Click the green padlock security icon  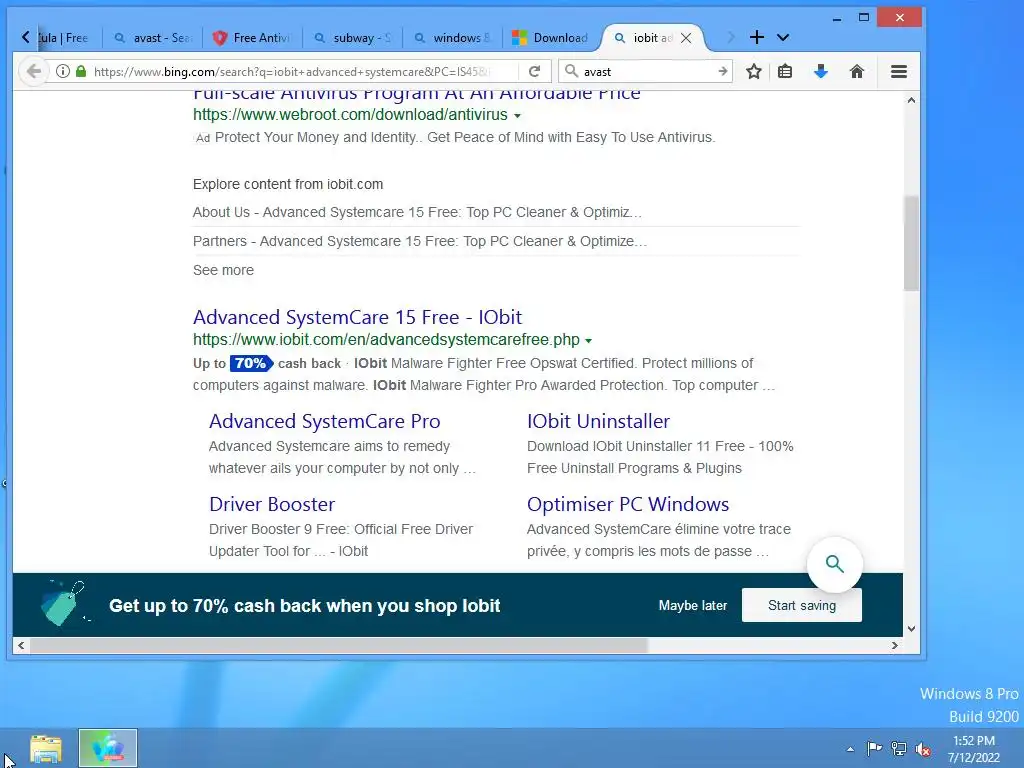click(81, 71)
